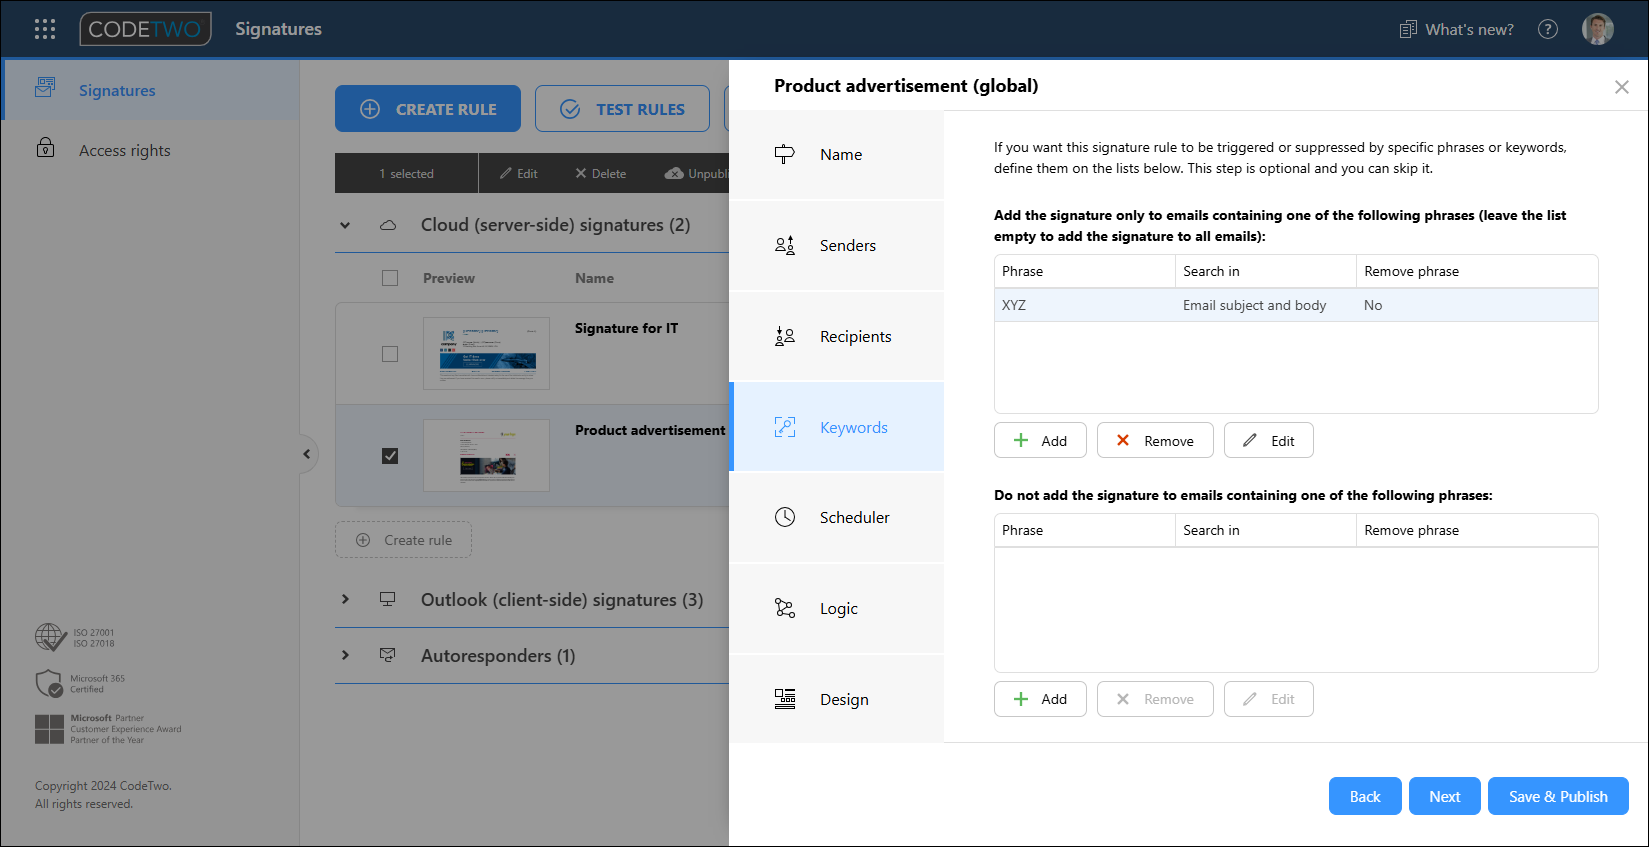Click the dashed Create rule button
The height and width of the screenshot is (847, 1649).
[403, 540]
